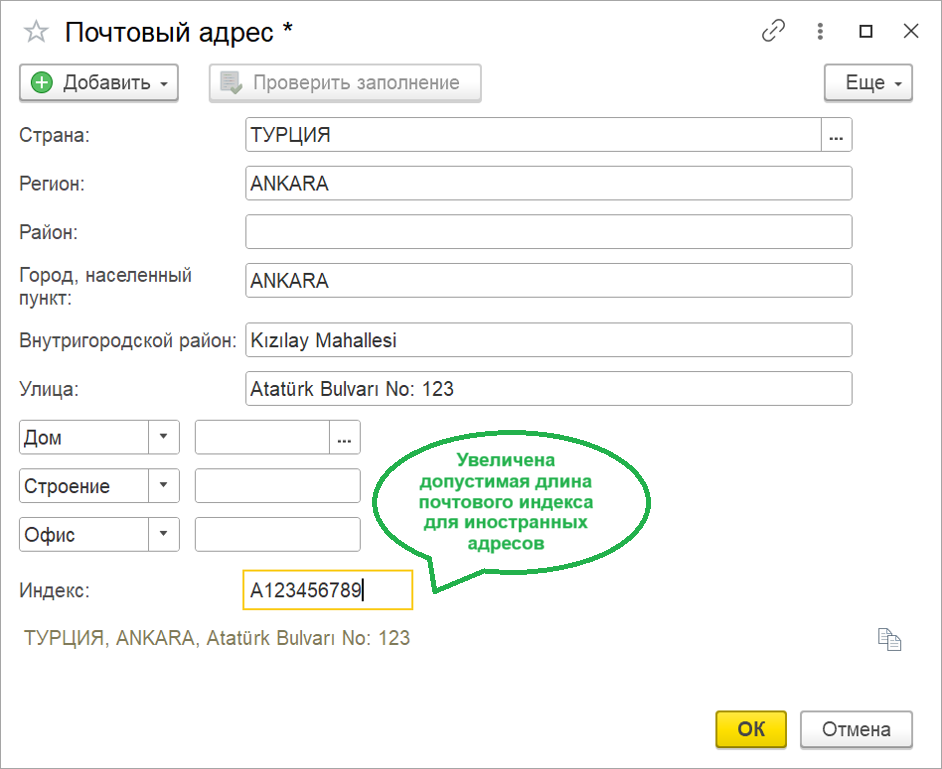Click the Регион field containing ANKARA

point(548,184)
